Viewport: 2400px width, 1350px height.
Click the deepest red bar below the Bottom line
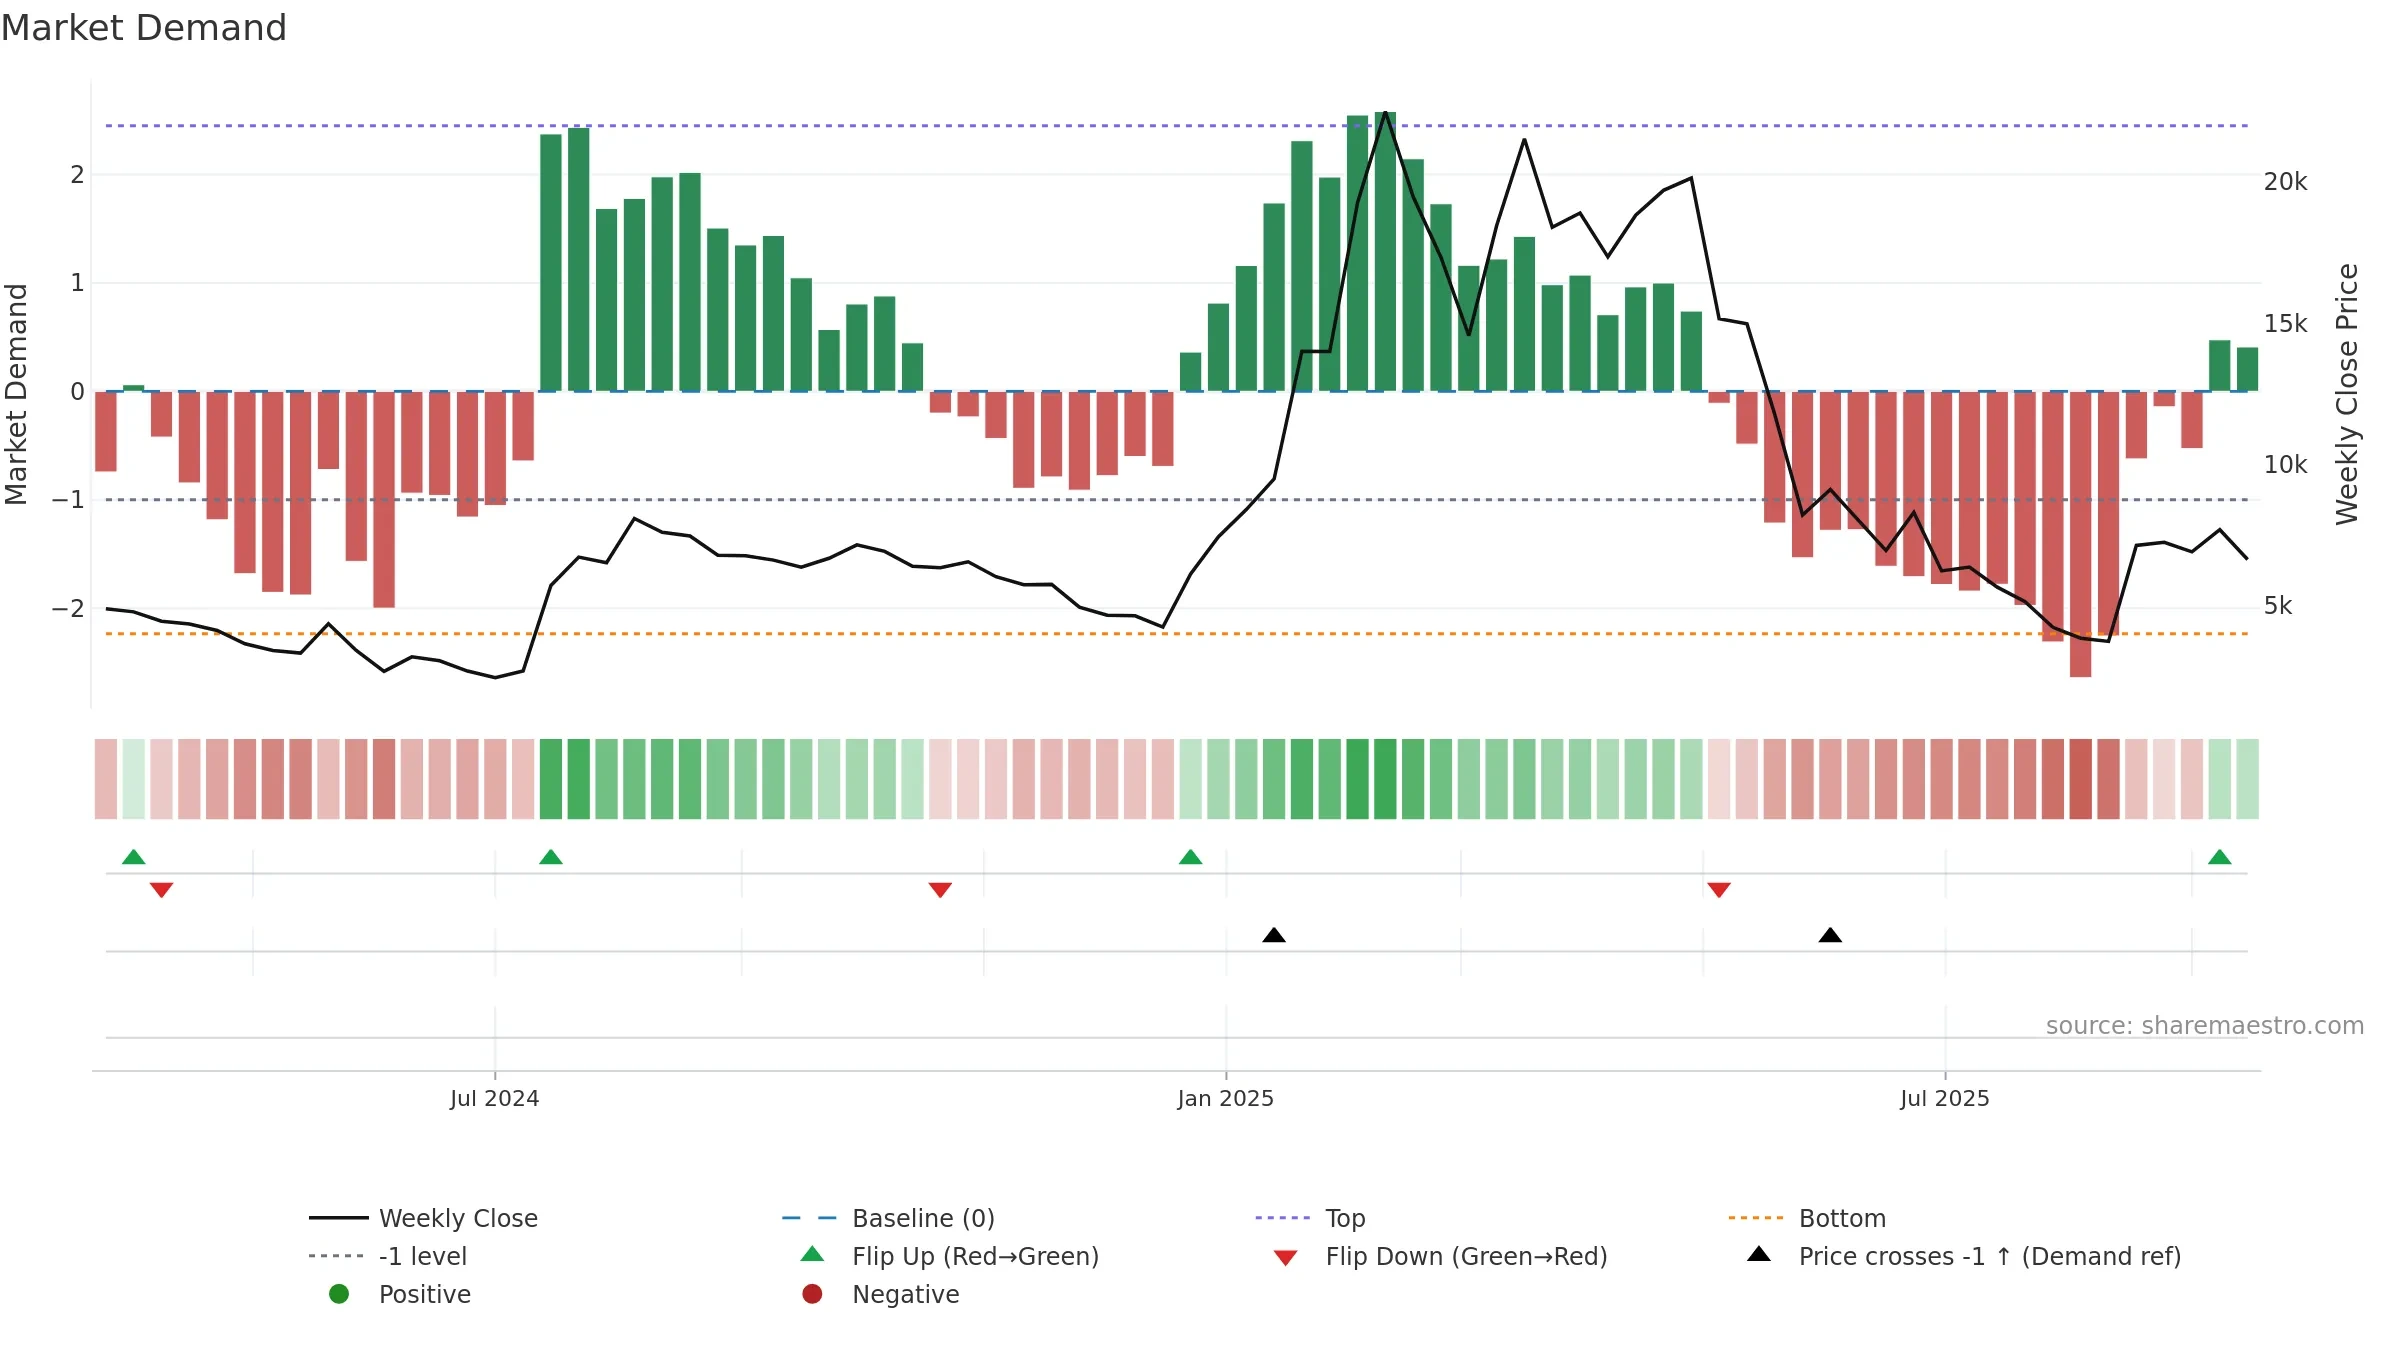[x=2080, y=534]
